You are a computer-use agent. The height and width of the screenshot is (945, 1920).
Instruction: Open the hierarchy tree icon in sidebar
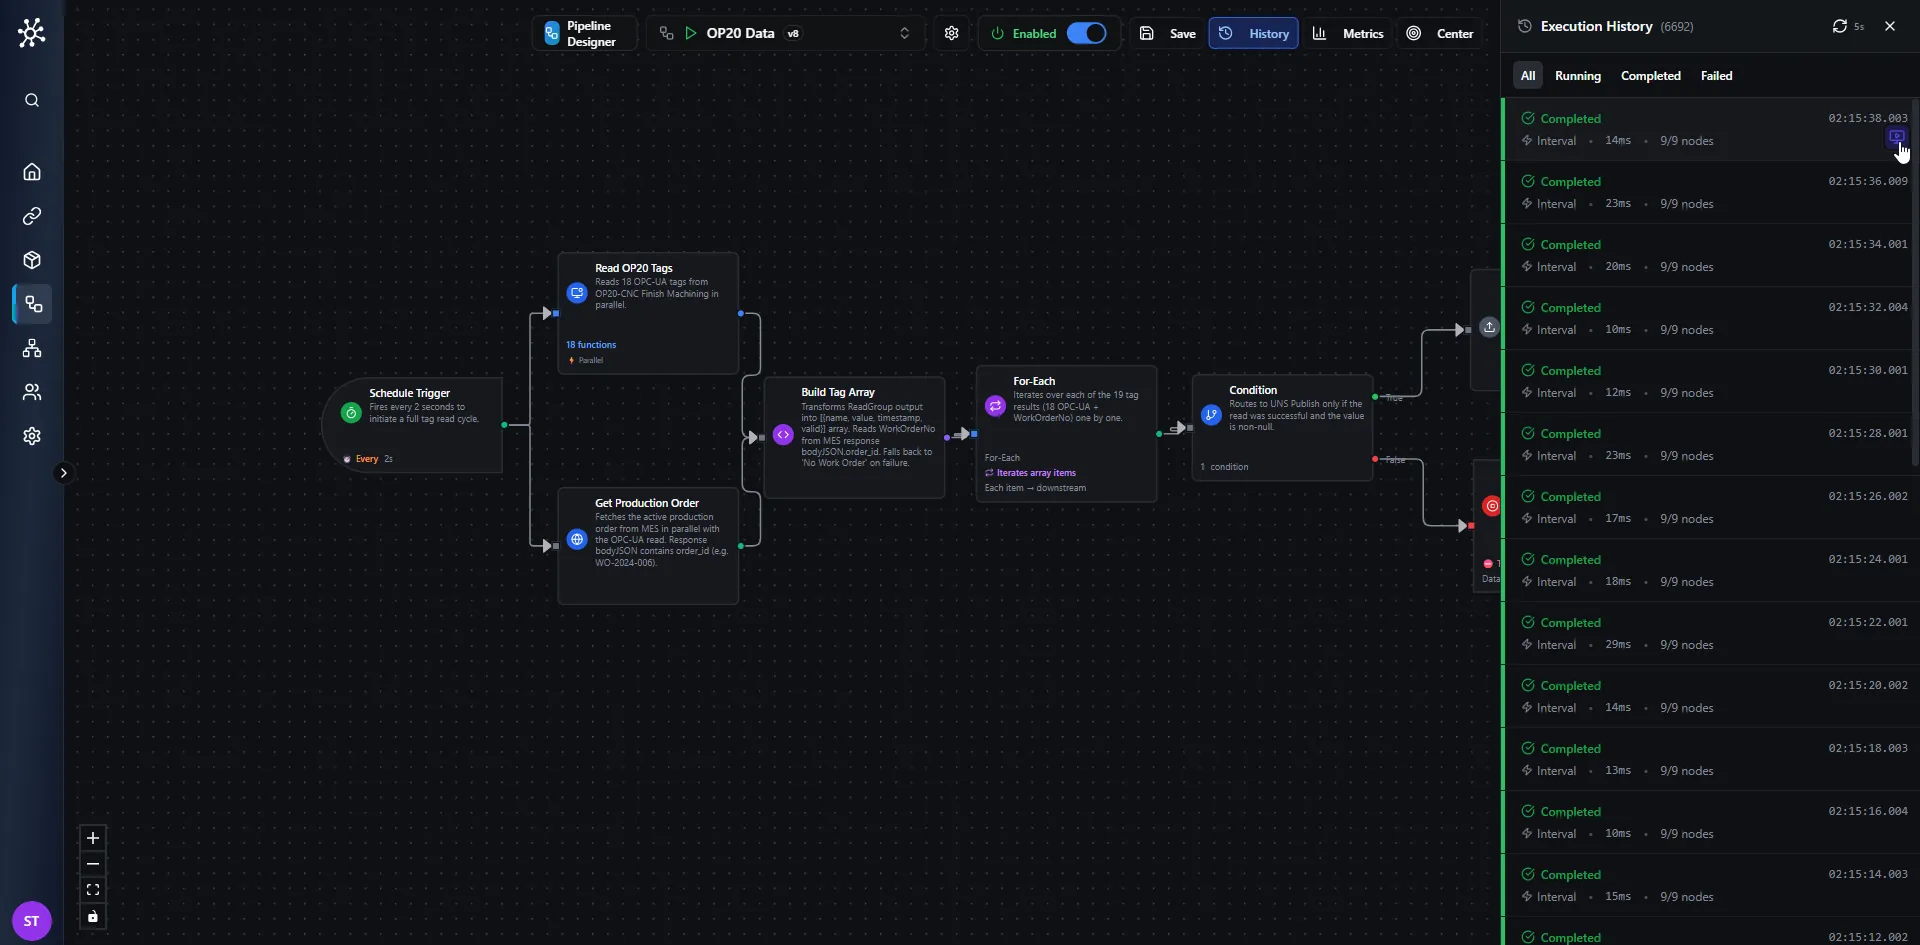click(x=32, y=348)
